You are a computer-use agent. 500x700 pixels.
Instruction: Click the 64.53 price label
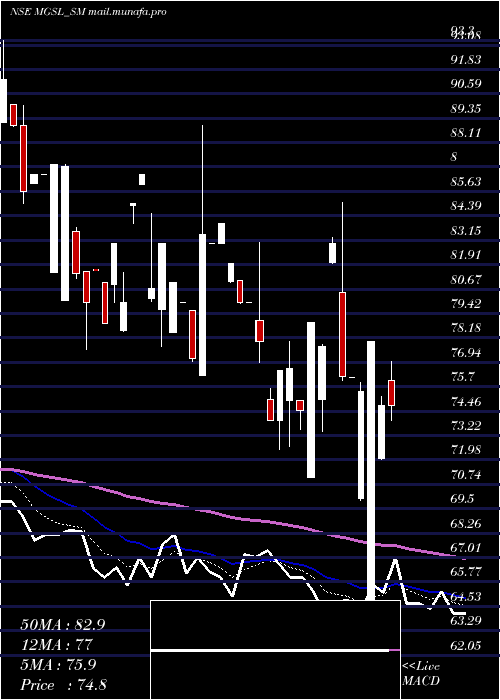(x=466, y=596)
